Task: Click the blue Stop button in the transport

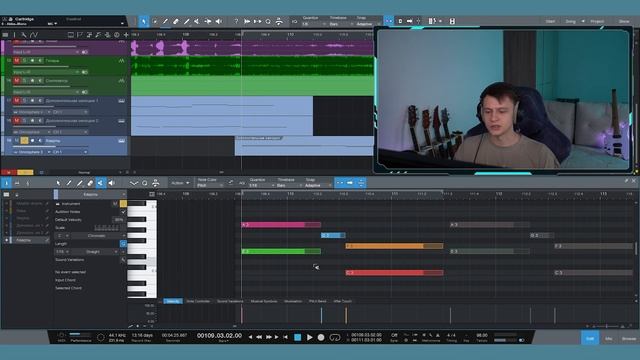Action: (298, 337)
